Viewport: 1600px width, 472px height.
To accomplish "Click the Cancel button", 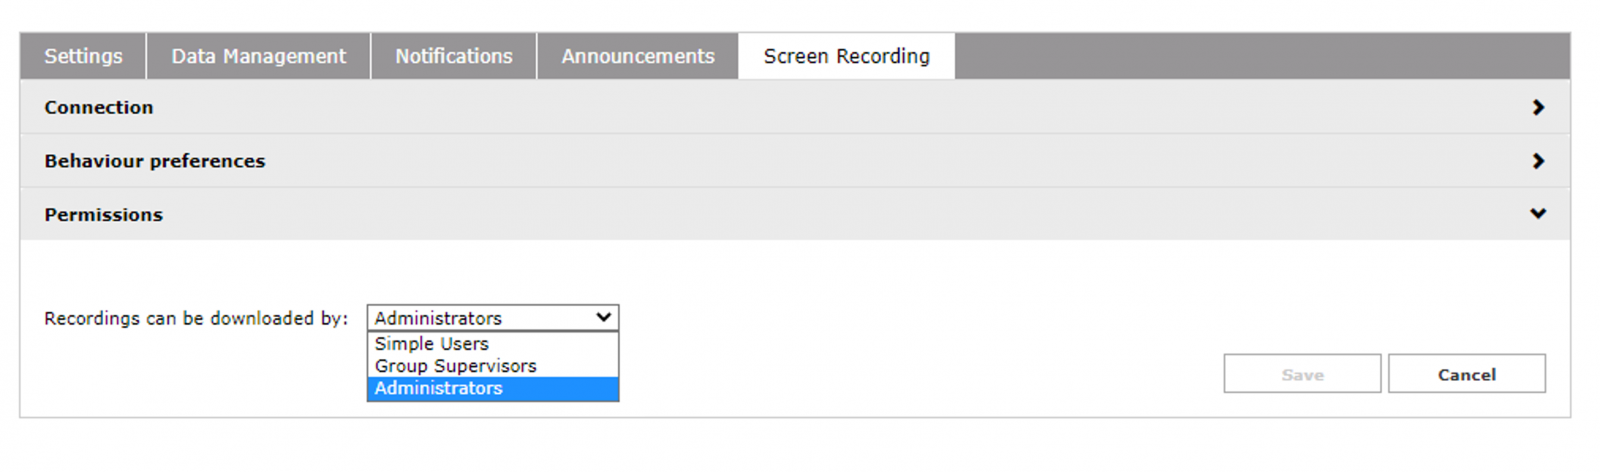I will pyautogui.click(x=1466, y=374).
